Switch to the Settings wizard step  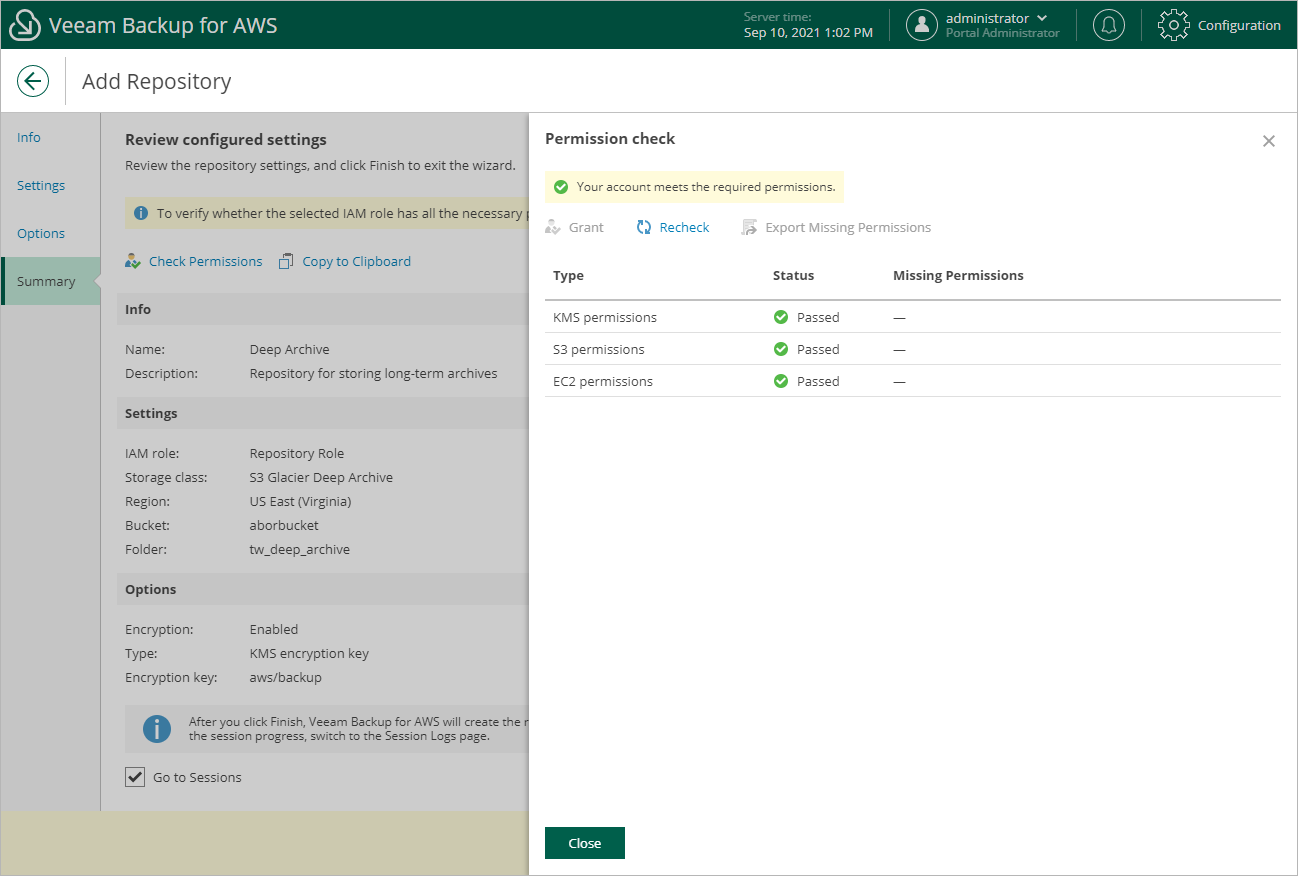[41, 186]
